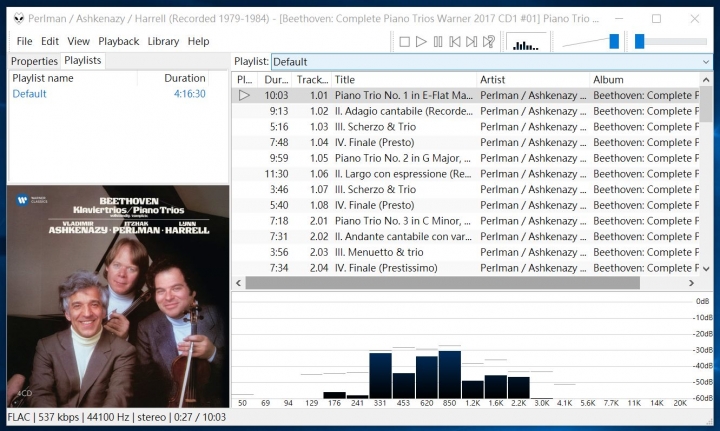This screenshot has width=720, height=431.
Task: Click the vertical scrollbar thumb of playlist
Action: [706, 105]
